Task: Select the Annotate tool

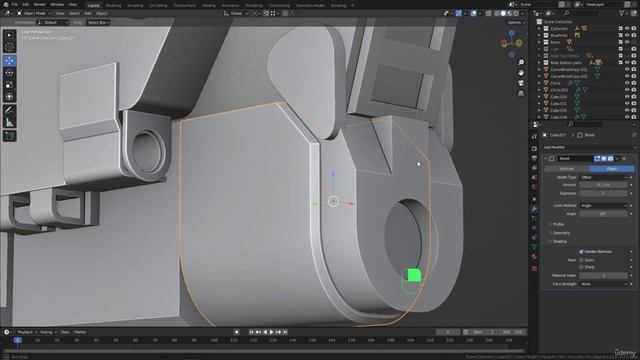Action: click(9, 110)
